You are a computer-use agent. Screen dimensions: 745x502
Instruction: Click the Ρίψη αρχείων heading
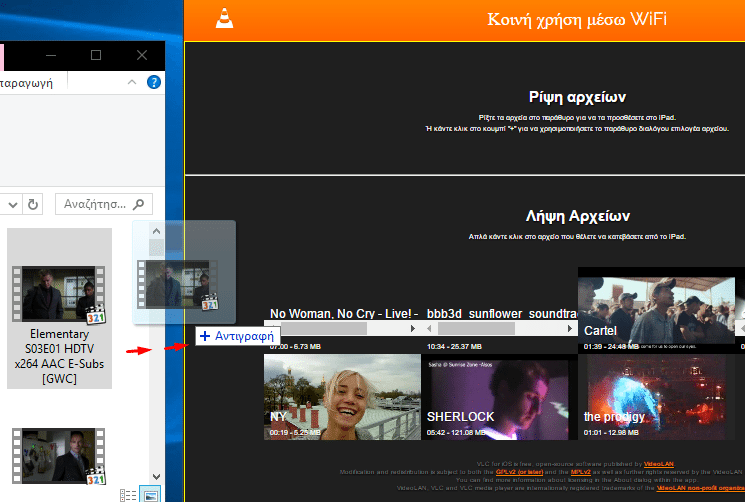click(x=577, y=97)
